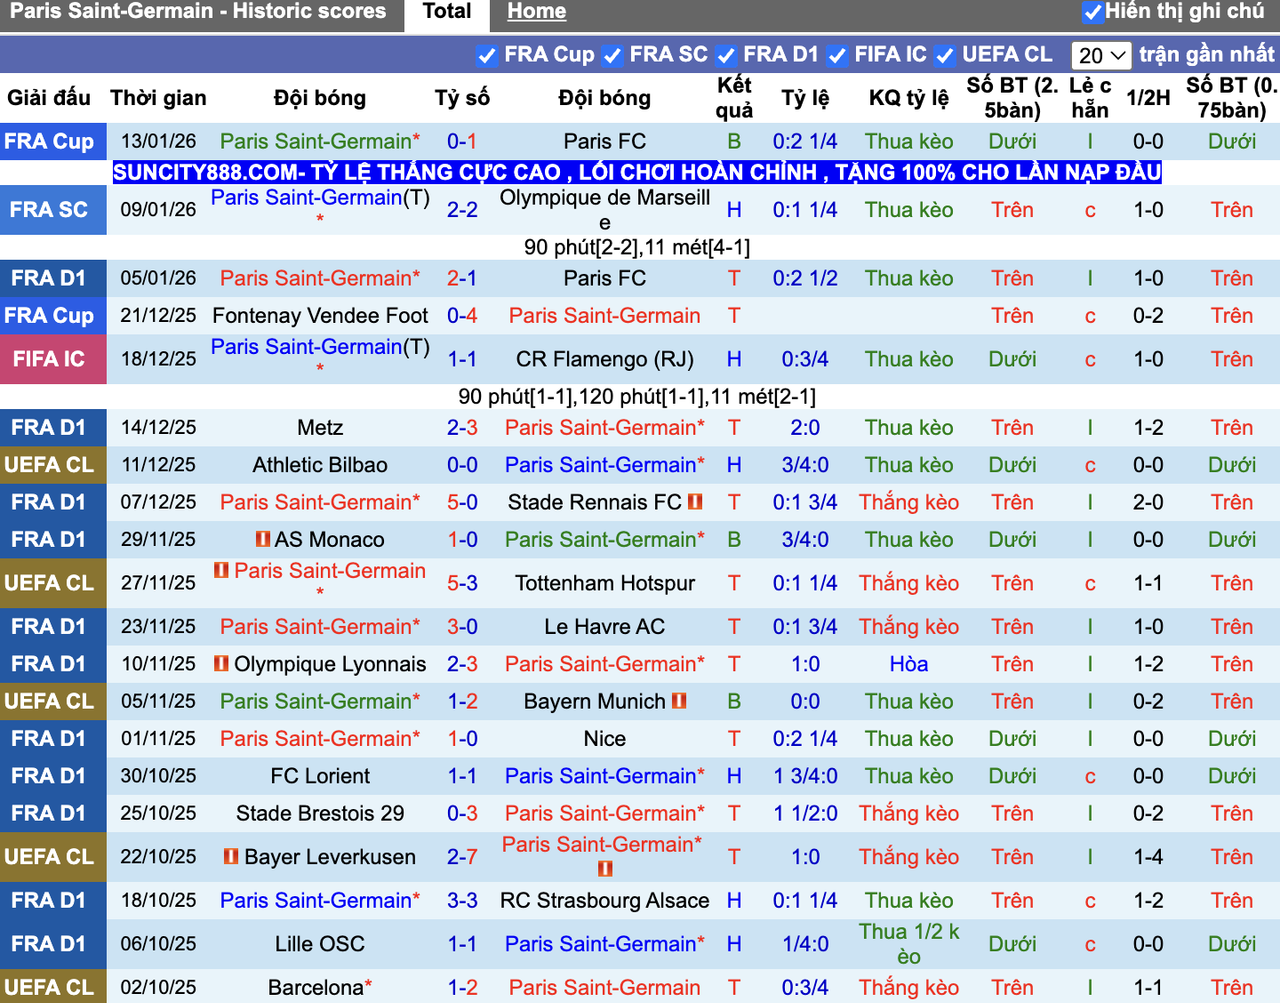Click the red card icon beside Bayer Leverkusen

[x=232, y=856]
